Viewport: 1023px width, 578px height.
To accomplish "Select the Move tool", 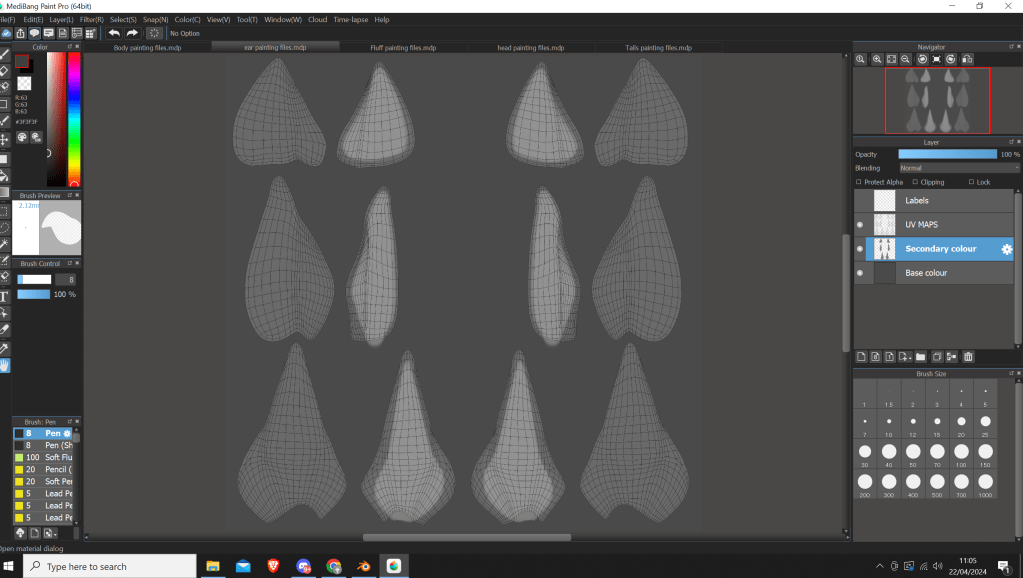I will tap(5, 139).
